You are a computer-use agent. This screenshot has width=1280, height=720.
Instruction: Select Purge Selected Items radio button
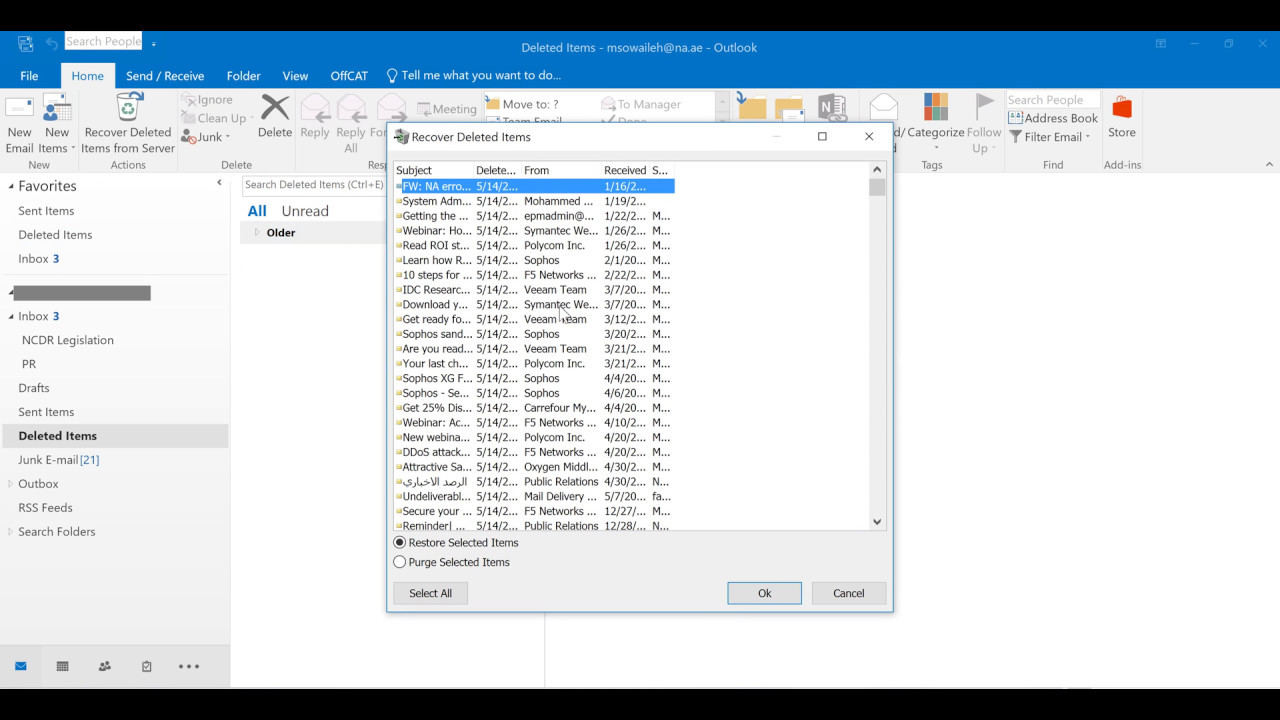[400, 562]
